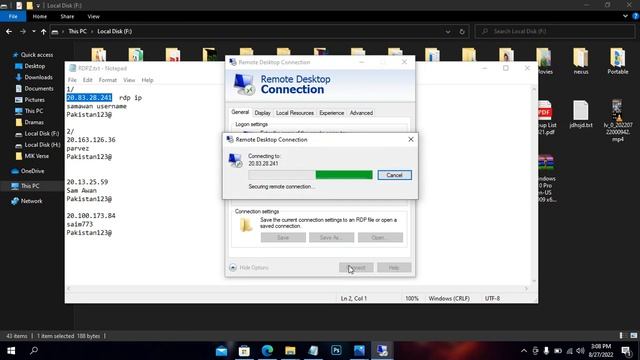The width and height of the screenshot is (640, 360).
Task: Click username parvez in Notepad
Action: pos(78,148)
